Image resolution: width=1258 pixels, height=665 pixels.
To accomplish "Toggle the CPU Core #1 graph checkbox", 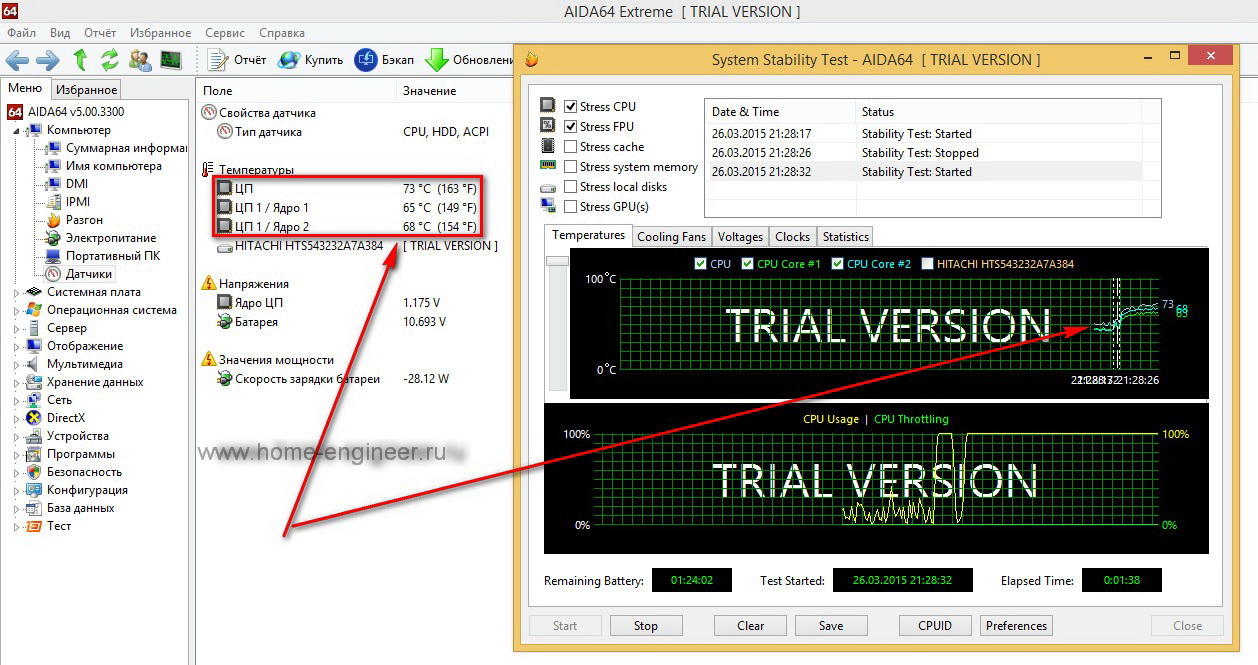I will [x=747, y=264].
